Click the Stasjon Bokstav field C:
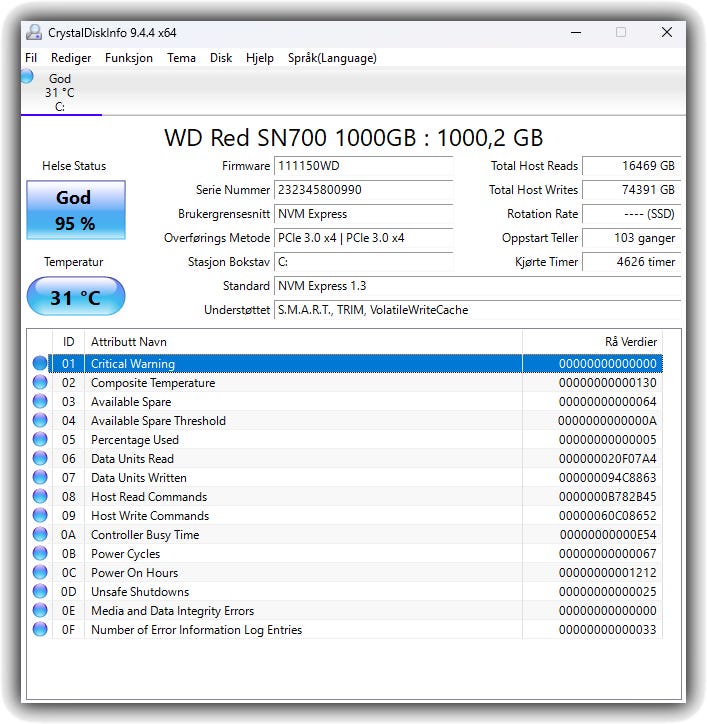The height and width of the screenshot is (724, 707). (363, 262)
